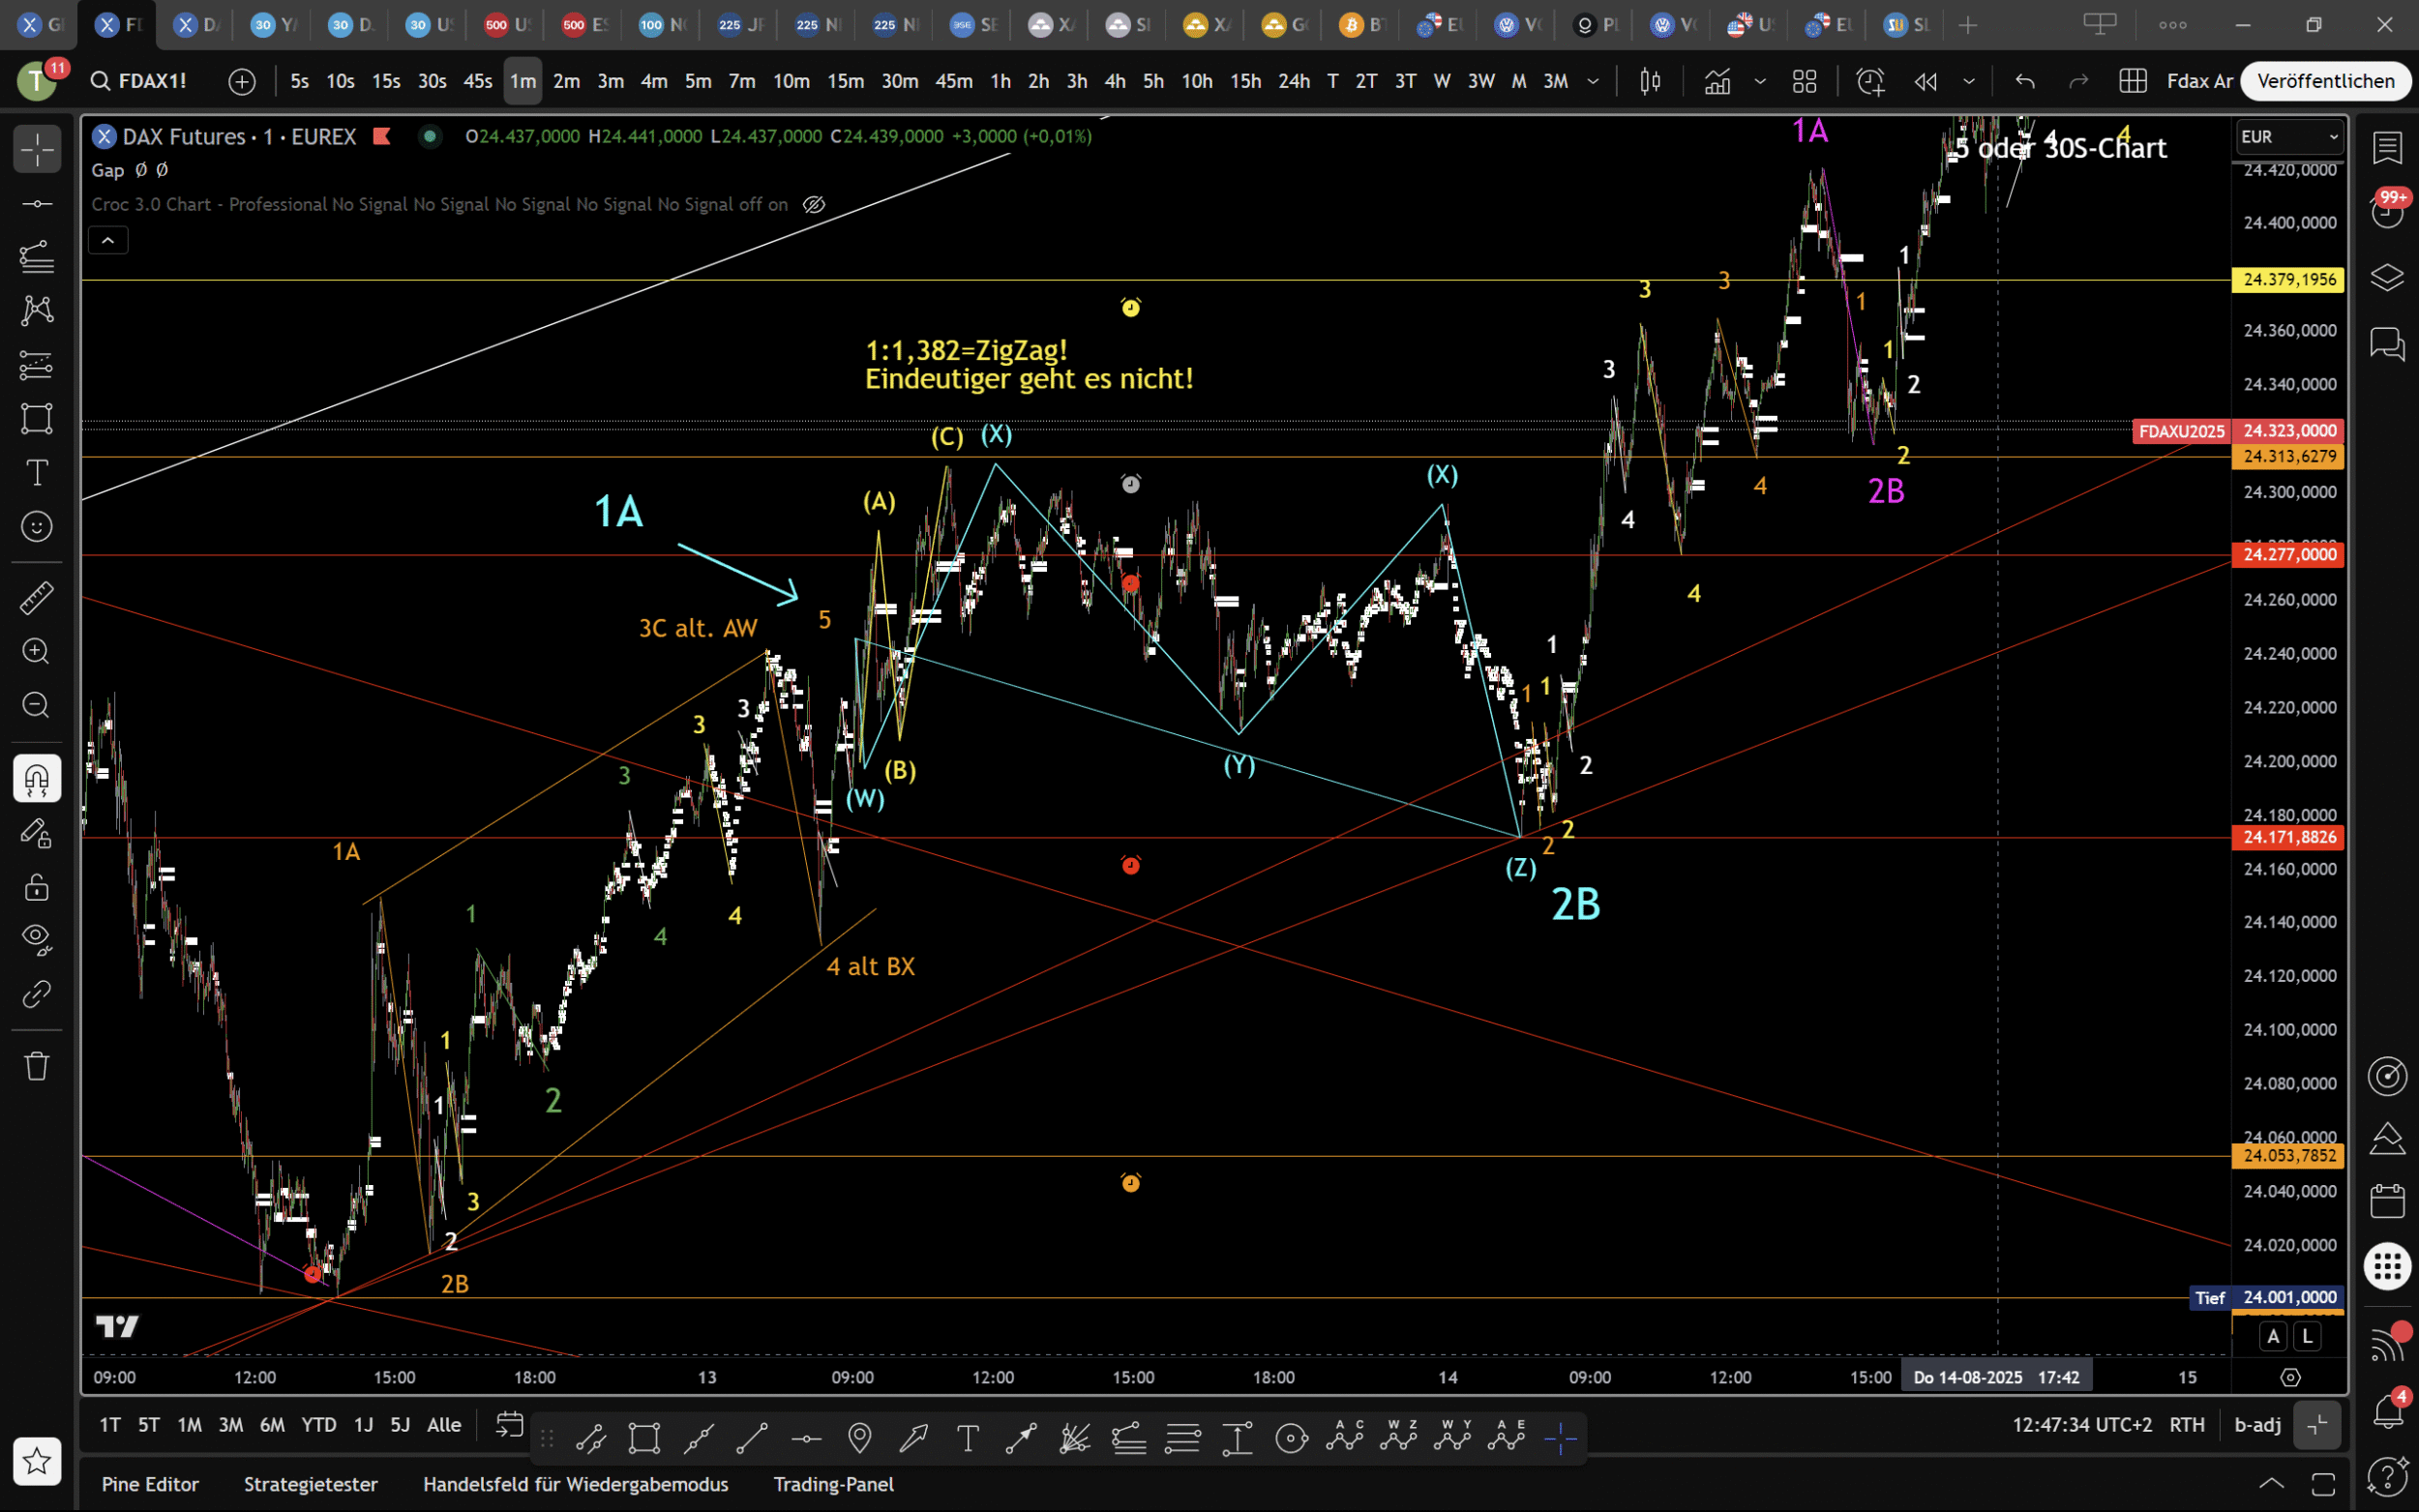This screenshot has height=1512, width=2419.
Task: Toggle Magnet mode in left toolbar
Action: click(37, 778)
